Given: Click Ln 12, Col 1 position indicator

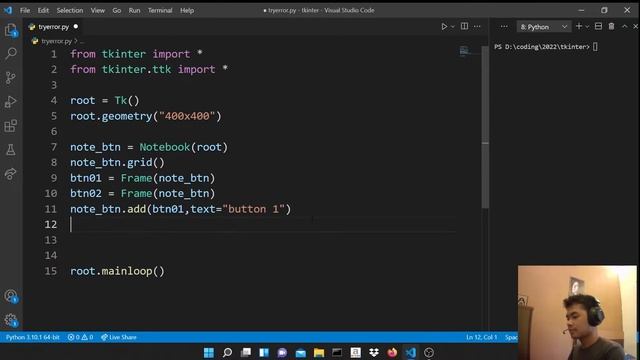Looking at the screenshot, I should (x=482, y=337).
